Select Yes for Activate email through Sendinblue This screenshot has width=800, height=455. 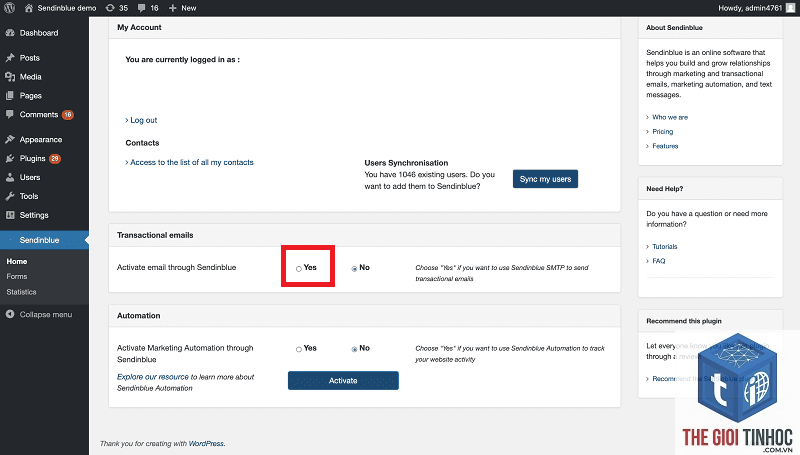click(298, 269)
